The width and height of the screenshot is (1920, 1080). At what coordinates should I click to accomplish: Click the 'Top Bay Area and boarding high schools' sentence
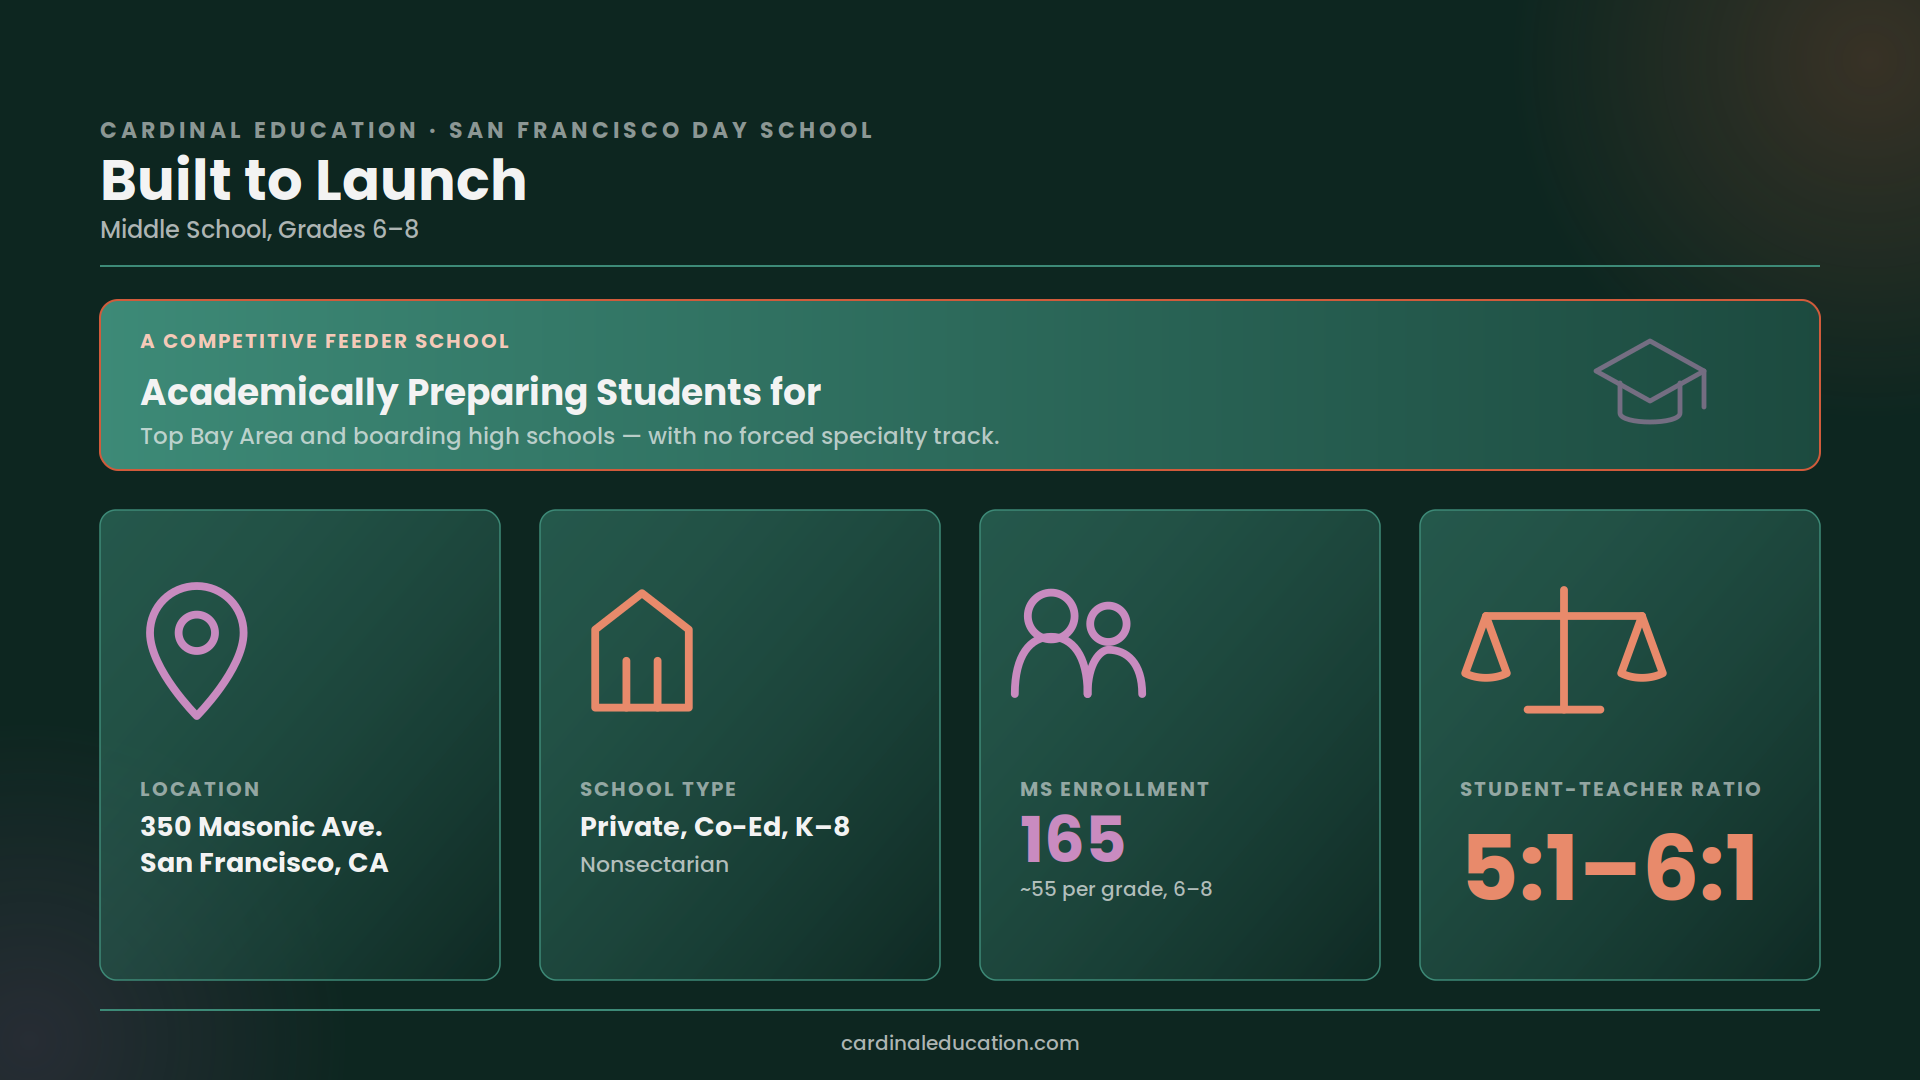570,437
